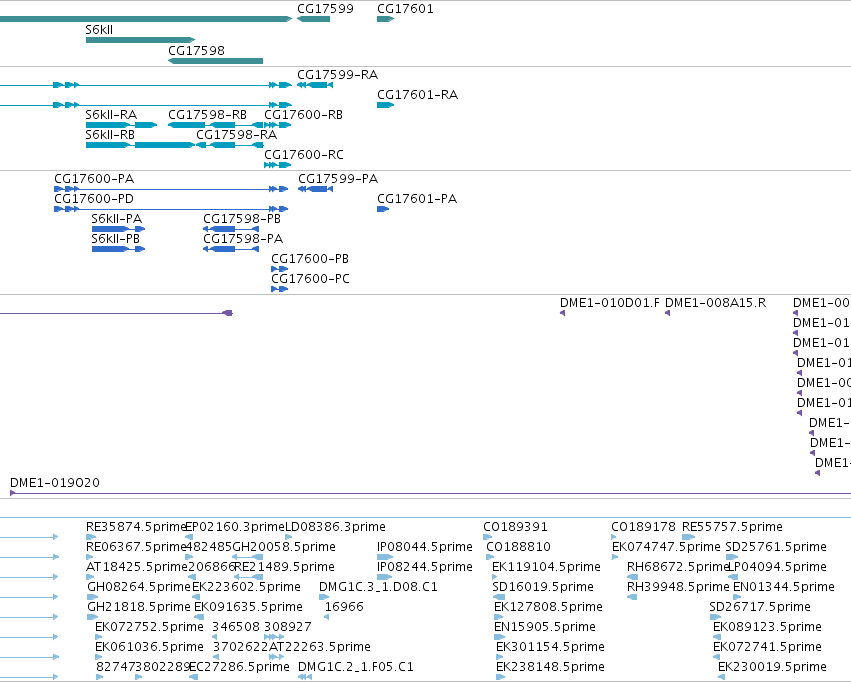Select the CG17598-PB protein label
The height and width of the screenshot is (682, 851).
point(242,219)
